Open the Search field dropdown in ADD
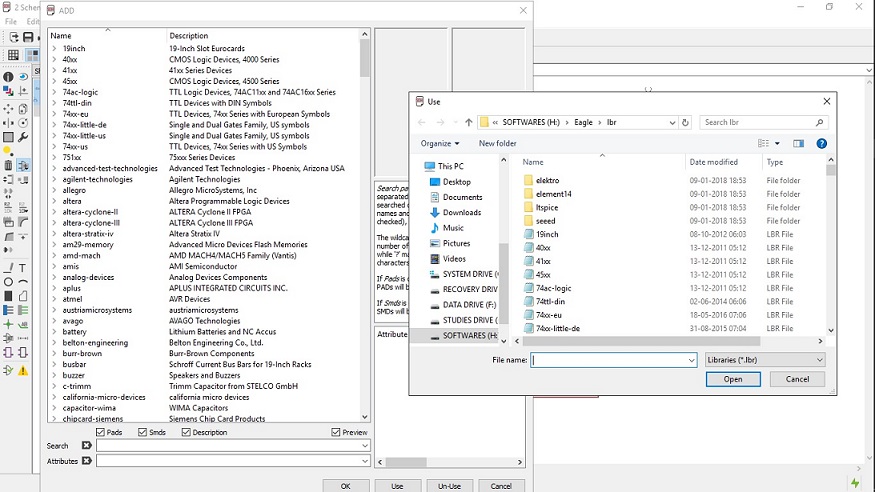 [x=365, y=446]
